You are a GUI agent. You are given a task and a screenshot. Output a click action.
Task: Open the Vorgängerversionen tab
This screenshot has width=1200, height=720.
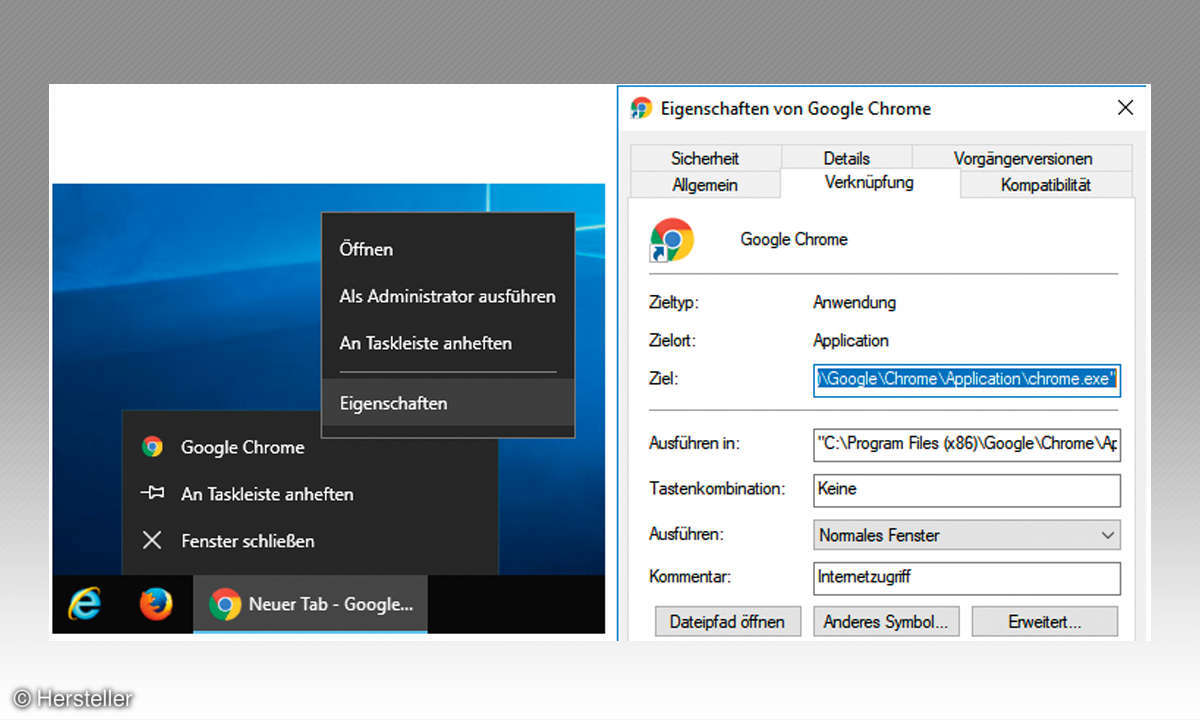[x=1023, y=158]
